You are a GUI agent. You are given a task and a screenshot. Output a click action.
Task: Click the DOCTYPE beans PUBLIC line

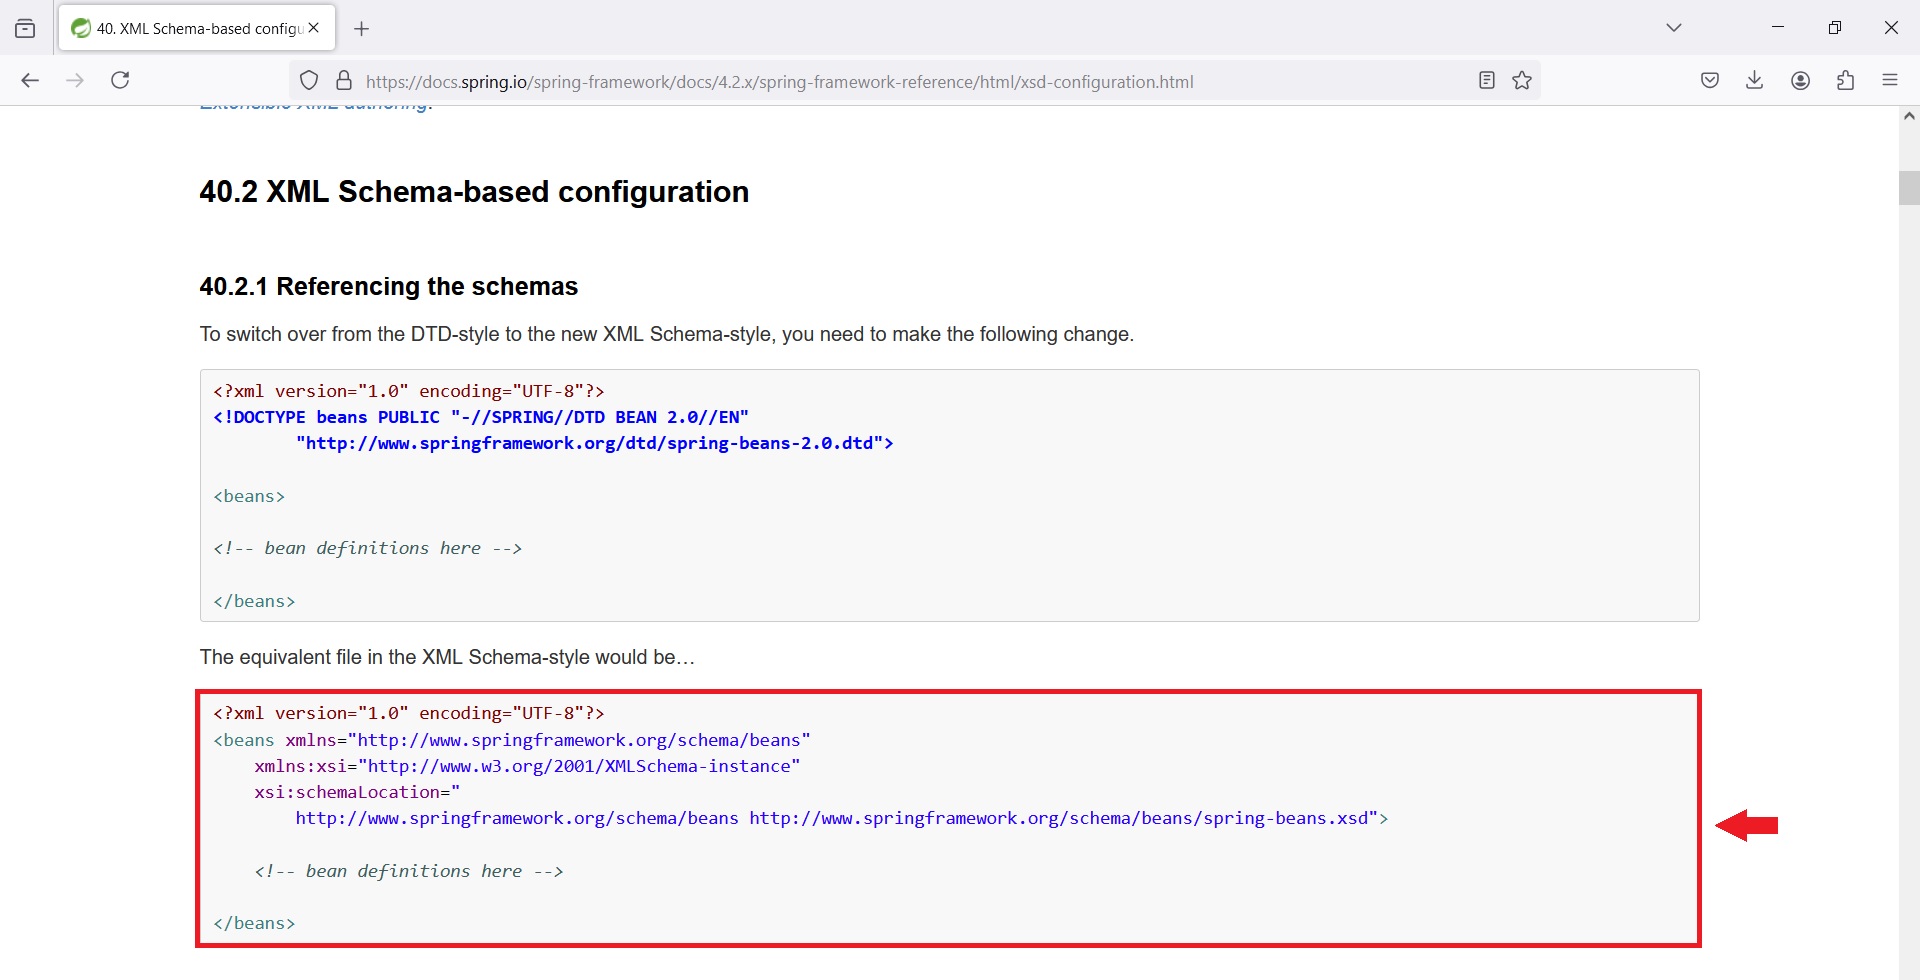(x=481, y=417)
